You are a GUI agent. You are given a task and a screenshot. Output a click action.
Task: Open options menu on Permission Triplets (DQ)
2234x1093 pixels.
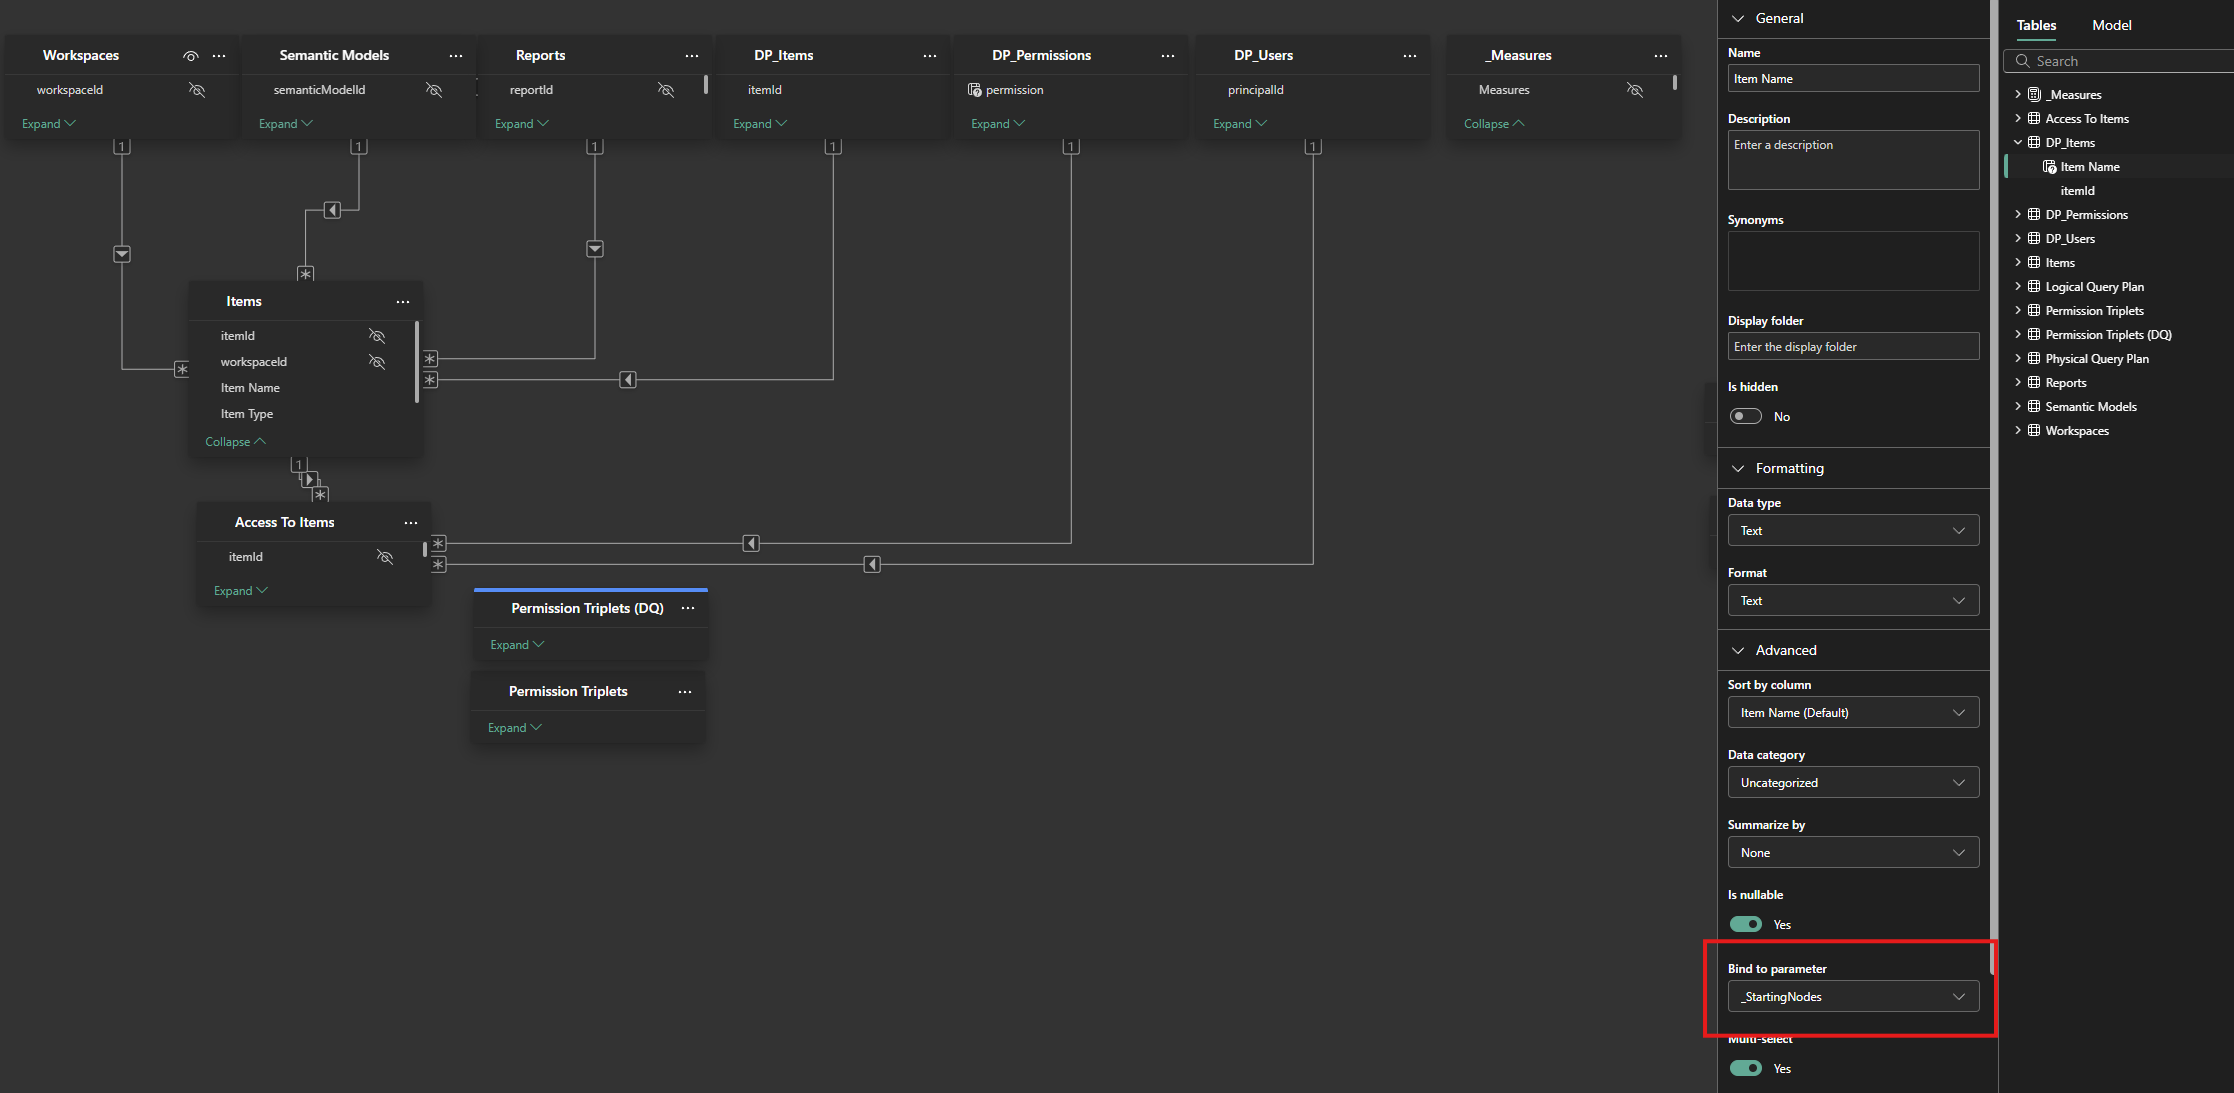pos(688,607)
